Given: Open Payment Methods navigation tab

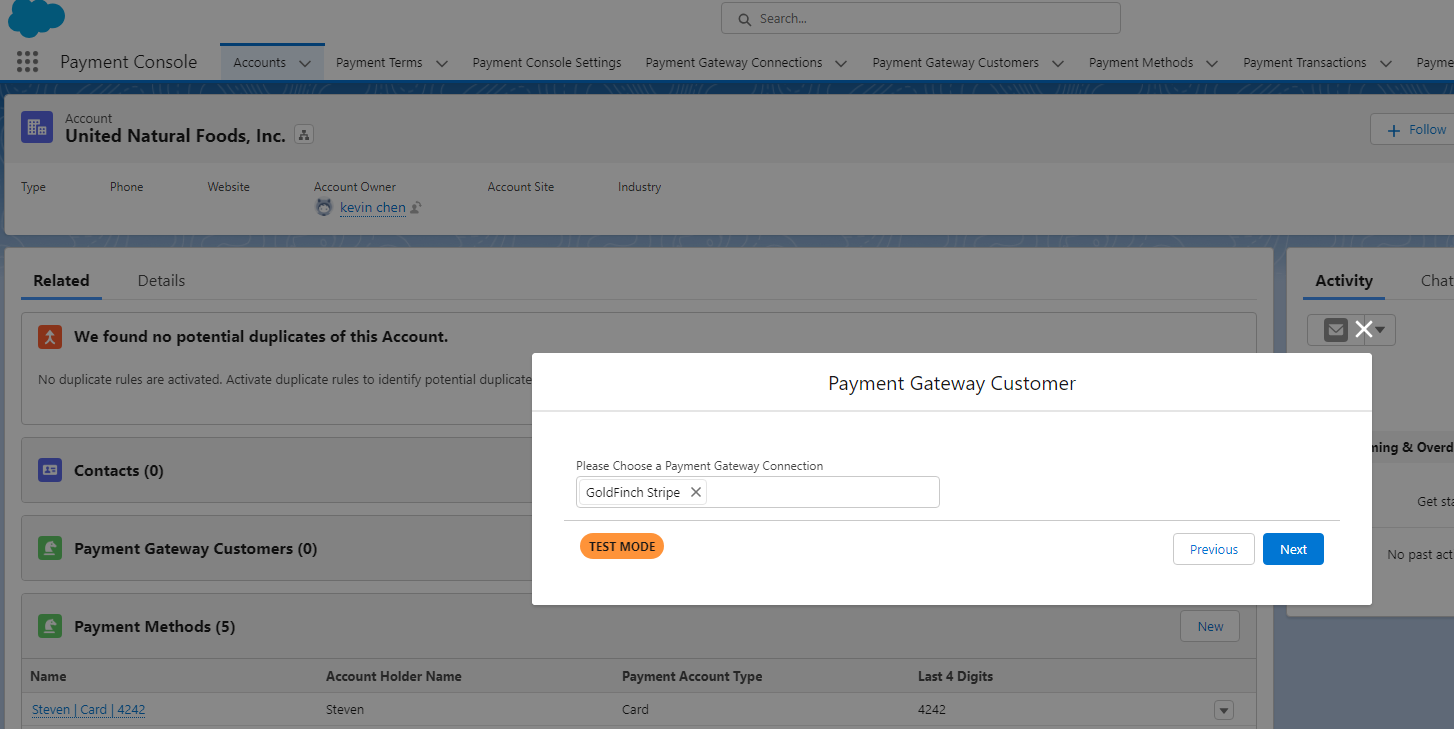Looking at the screenshot, I should pyautogui.click(x=1141, y=62).
